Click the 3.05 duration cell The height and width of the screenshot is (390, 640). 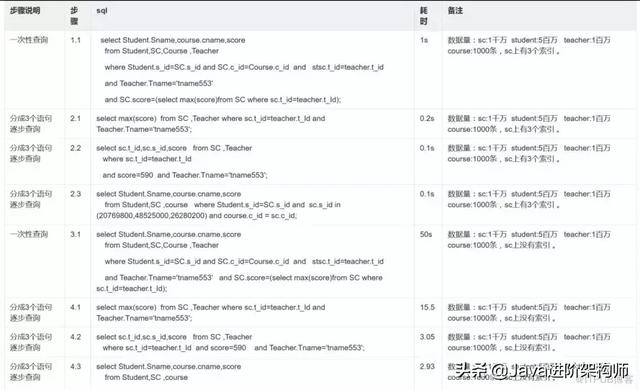click(427, 337)
